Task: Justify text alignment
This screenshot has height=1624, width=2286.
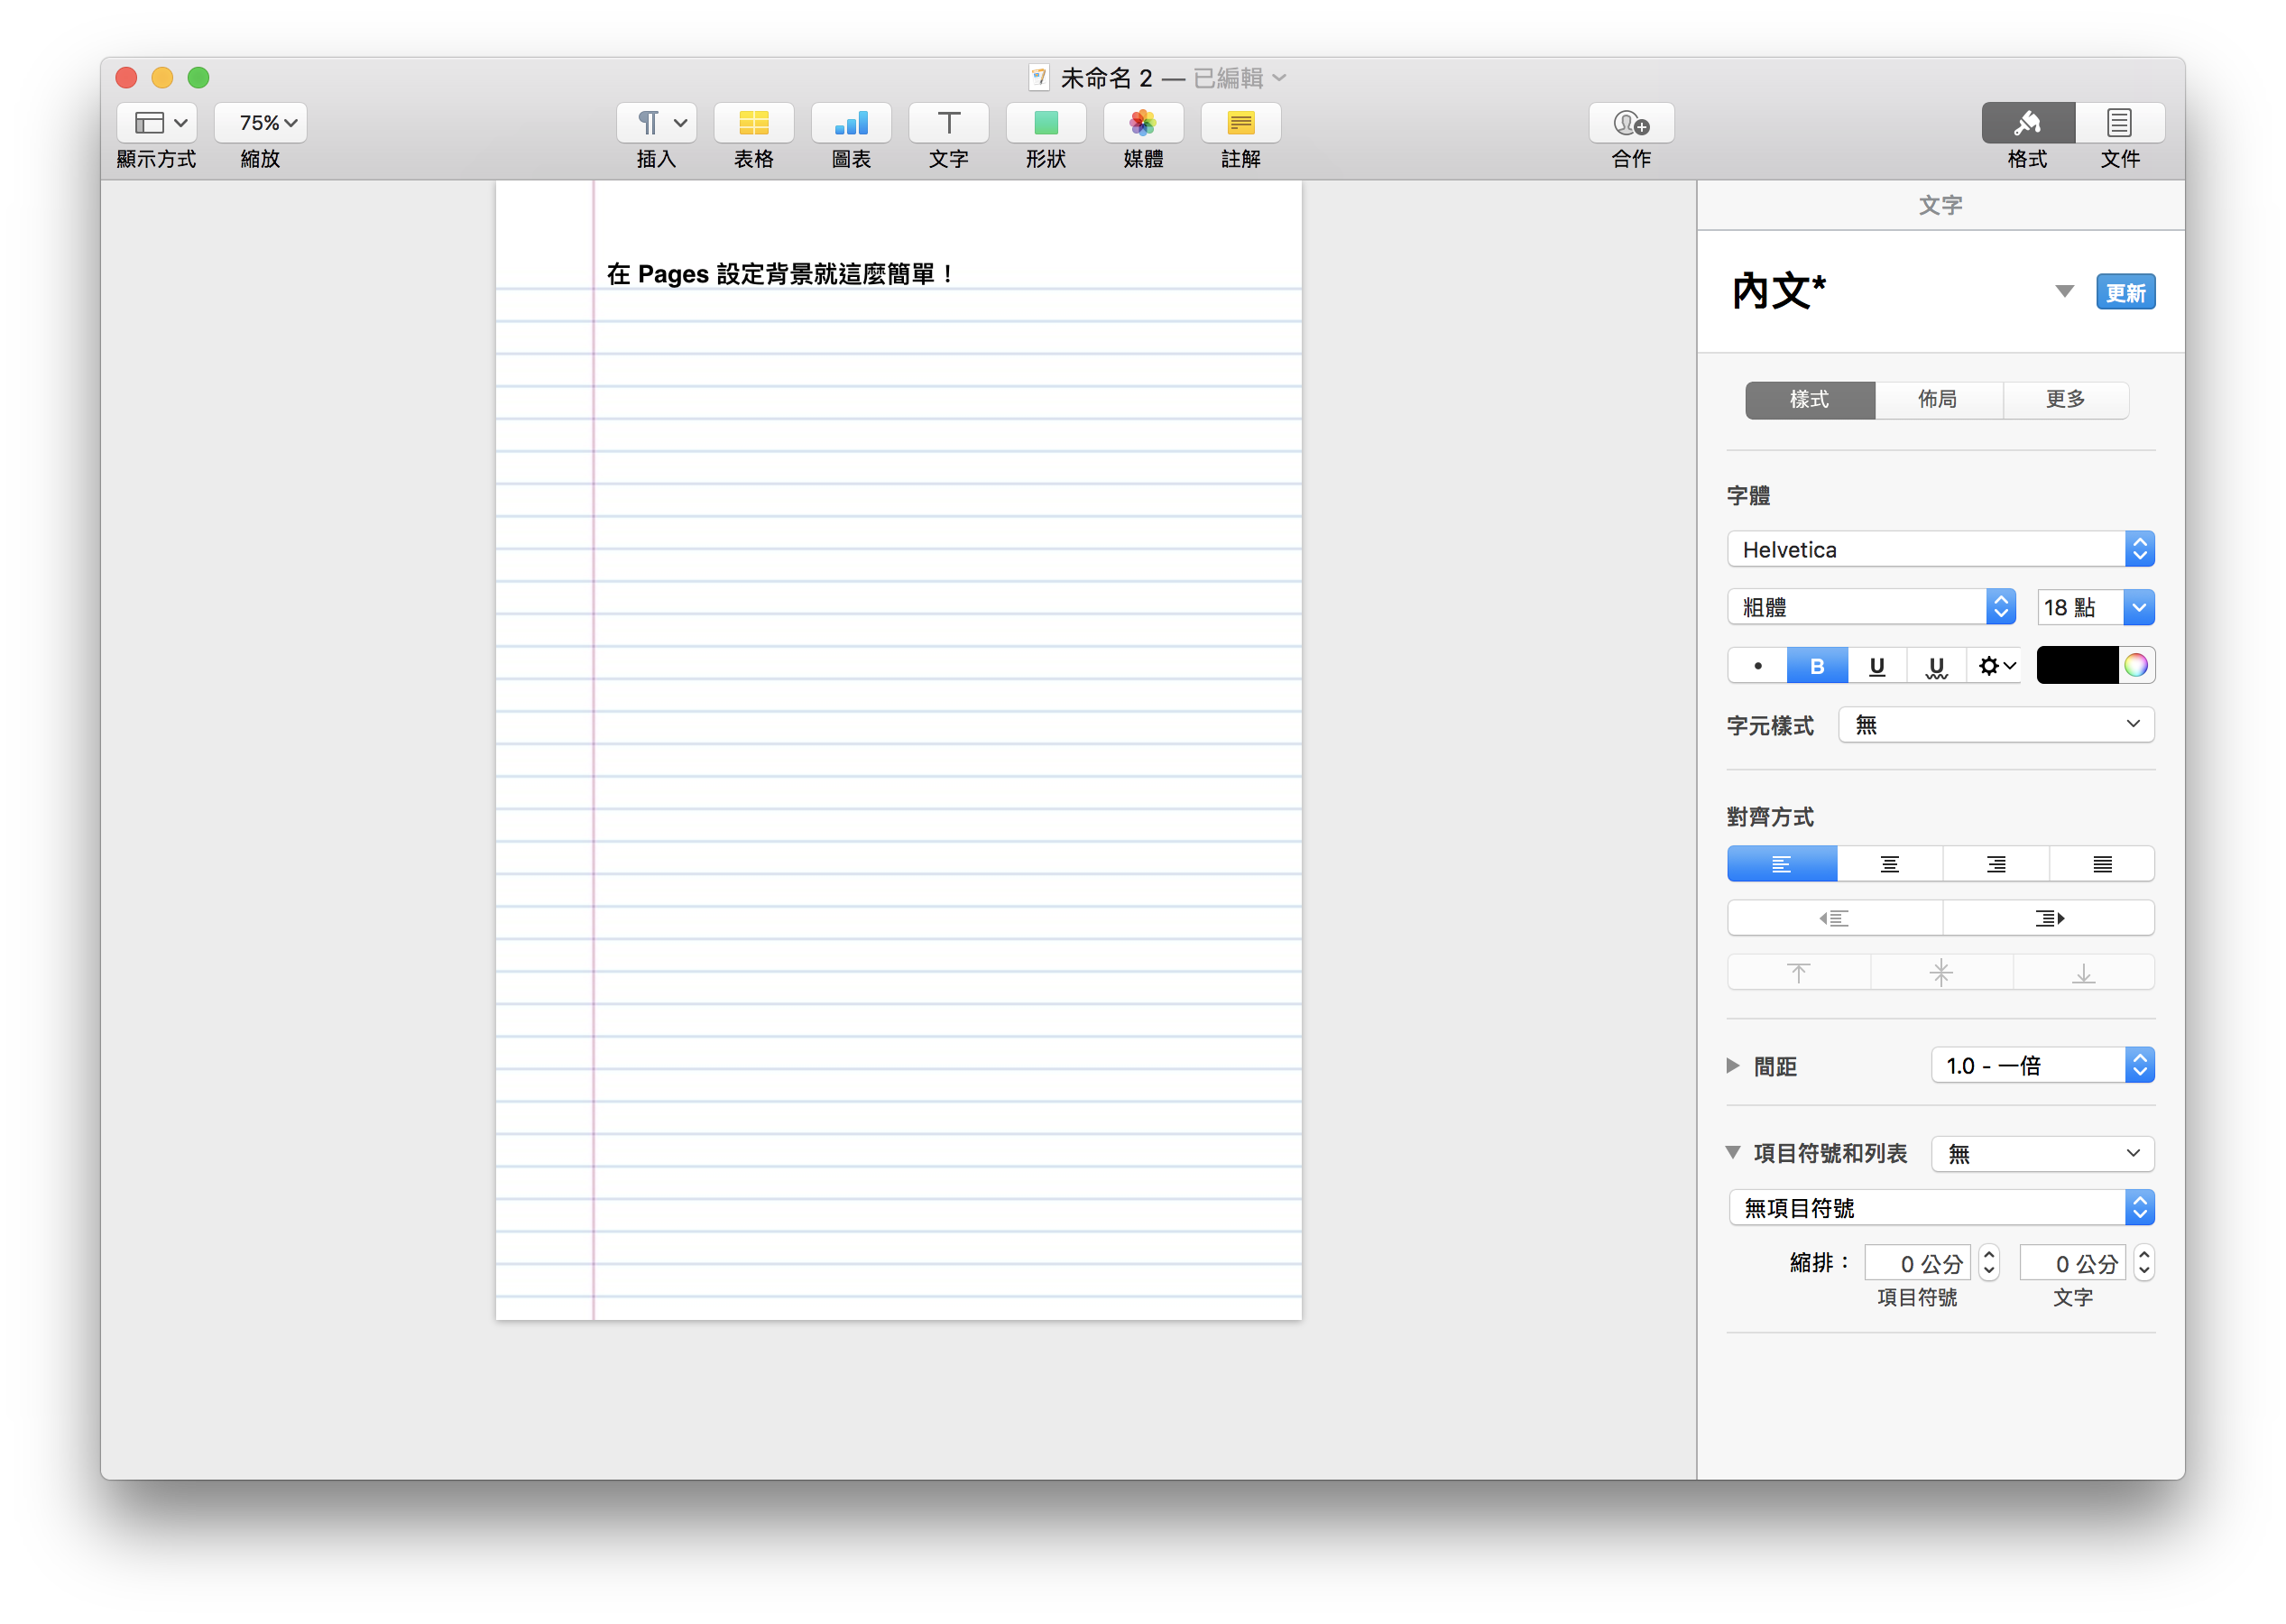Action: (x=2102, y=864)
